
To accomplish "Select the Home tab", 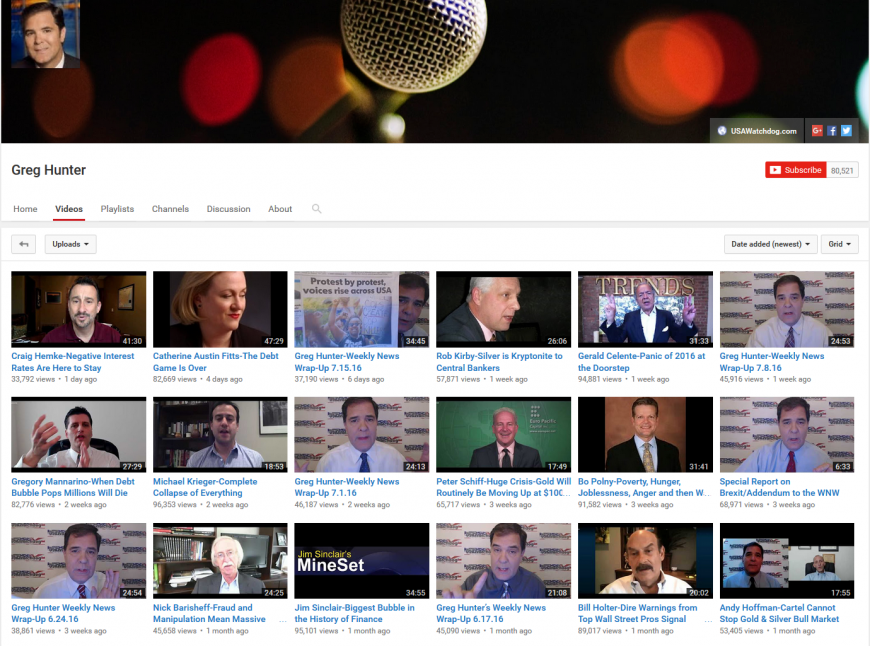I will pyautogui.click(x=25, y=209).
